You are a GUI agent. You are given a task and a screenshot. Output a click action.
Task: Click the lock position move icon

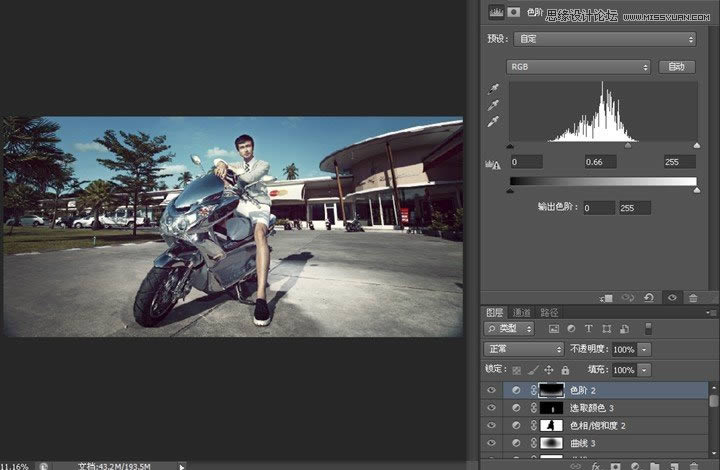click(x=550, y=369)
